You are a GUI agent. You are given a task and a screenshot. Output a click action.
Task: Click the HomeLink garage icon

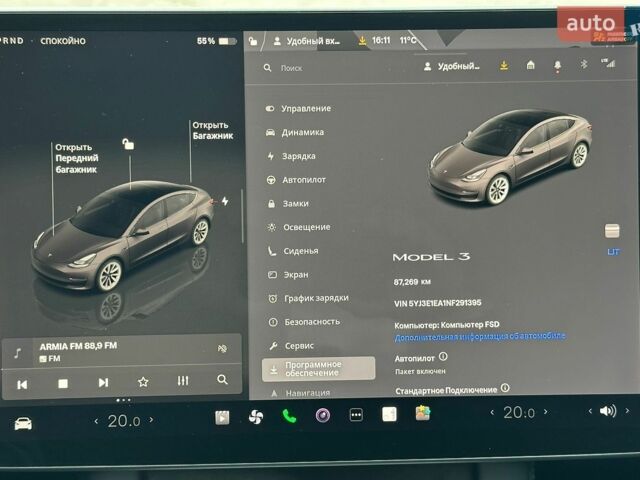[x=531, y=64]
